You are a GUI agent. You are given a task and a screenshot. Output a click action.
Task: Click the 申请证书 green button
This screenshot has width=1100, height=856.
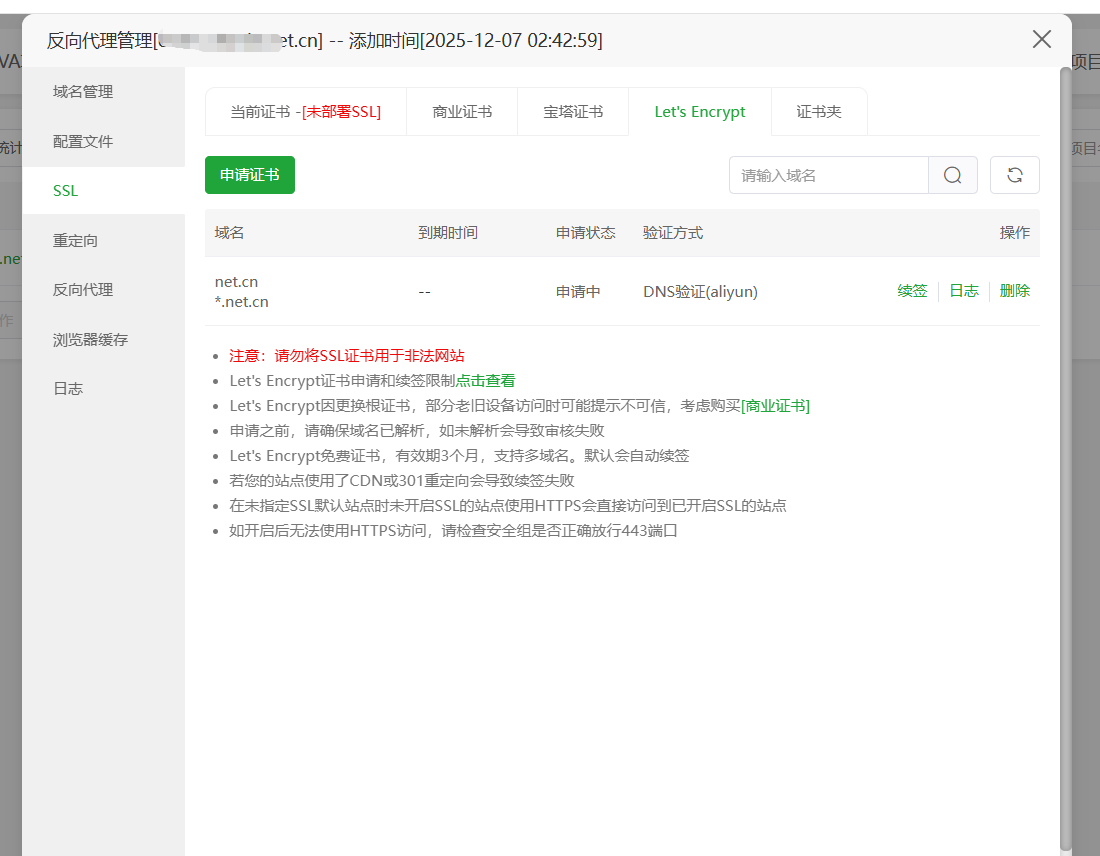(x=250, y=175)
